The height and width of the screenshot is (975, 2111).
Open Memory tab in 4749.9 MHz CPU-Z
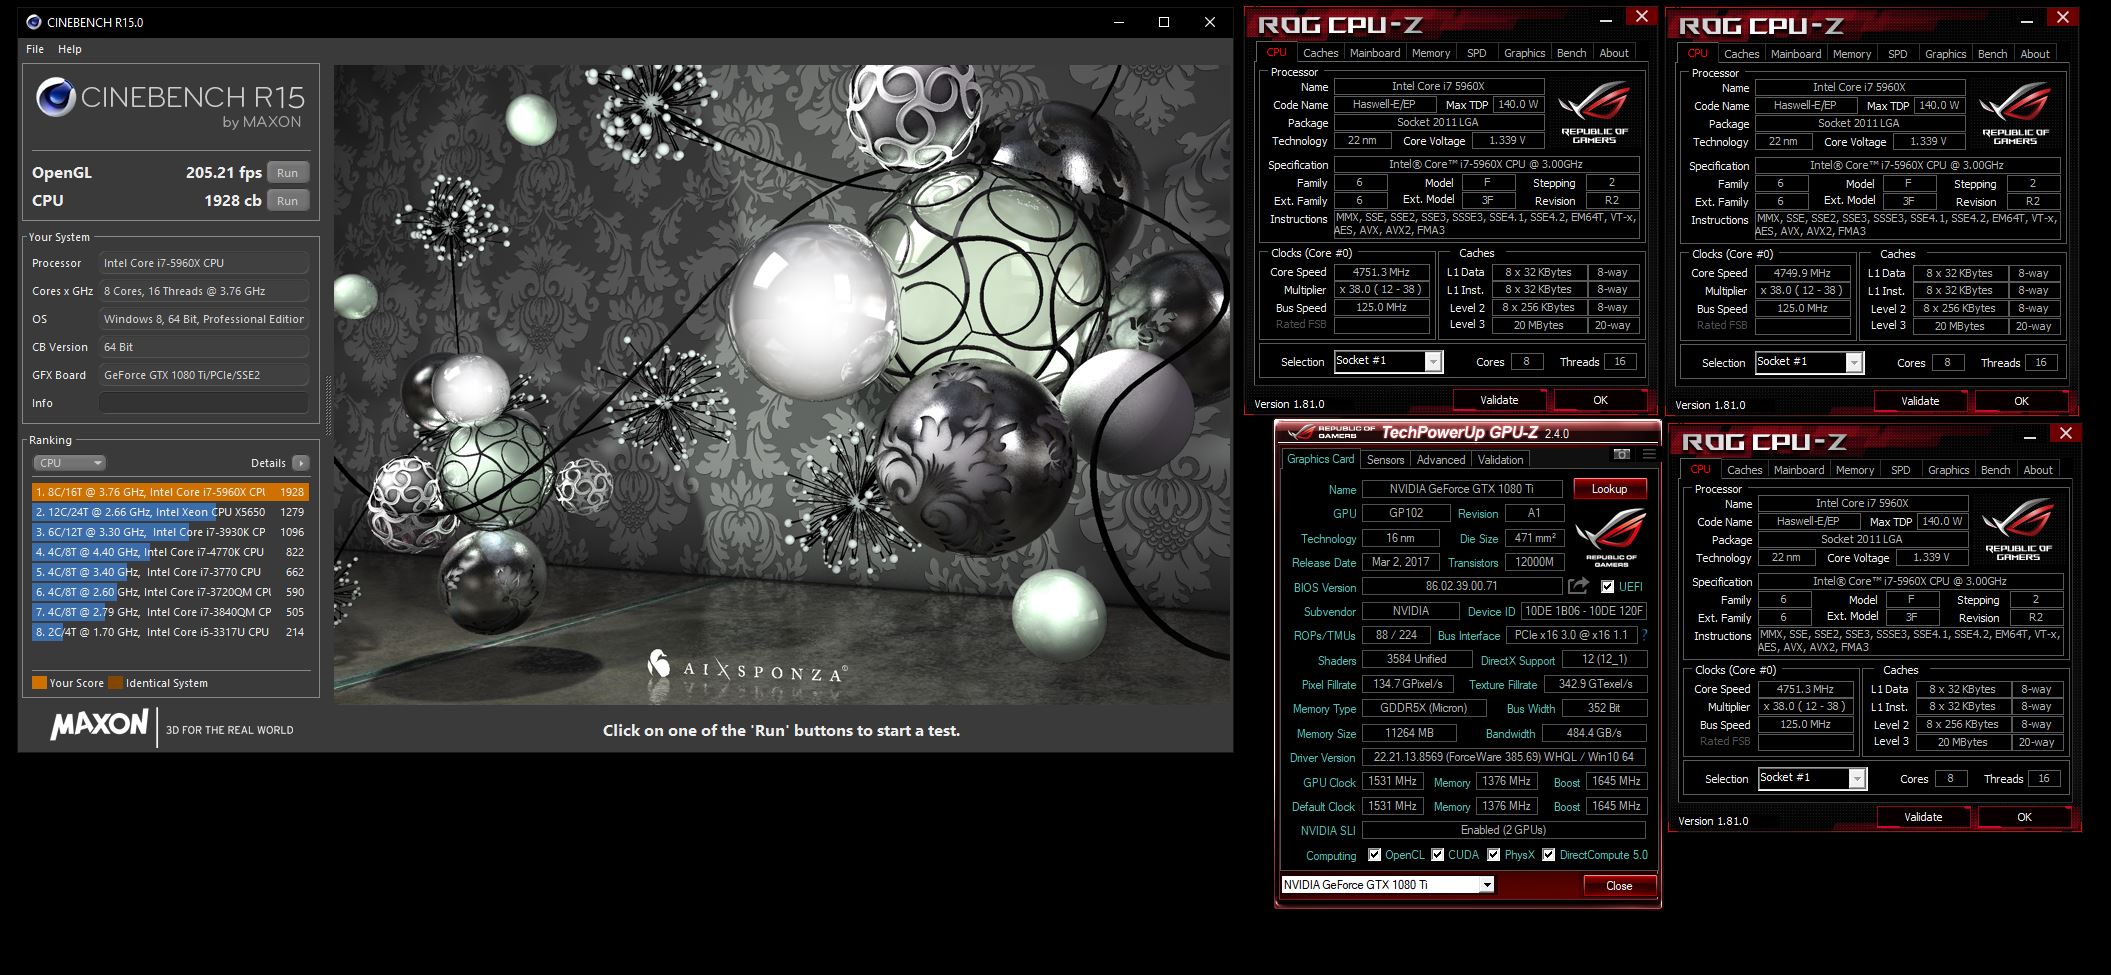coord(1852,54)
